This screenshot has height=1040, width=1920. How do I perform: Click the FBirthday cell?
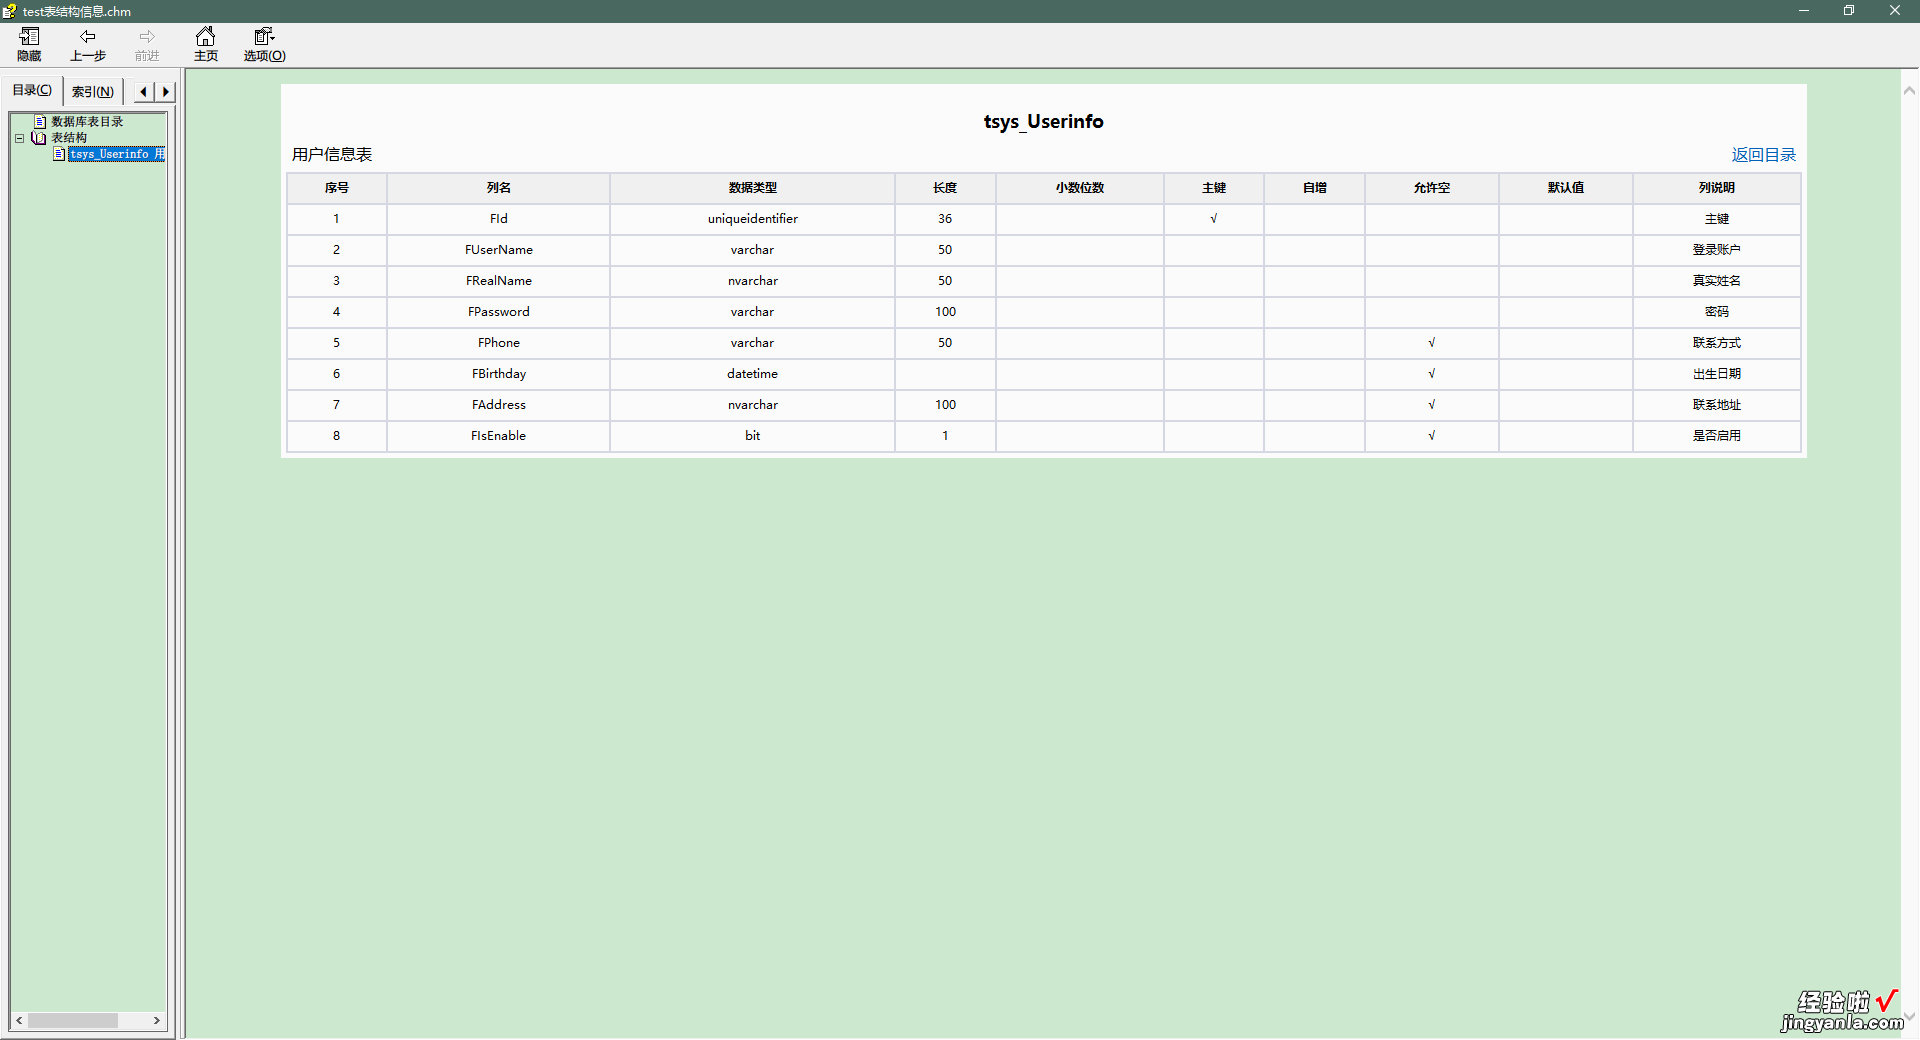click(499, 374)
